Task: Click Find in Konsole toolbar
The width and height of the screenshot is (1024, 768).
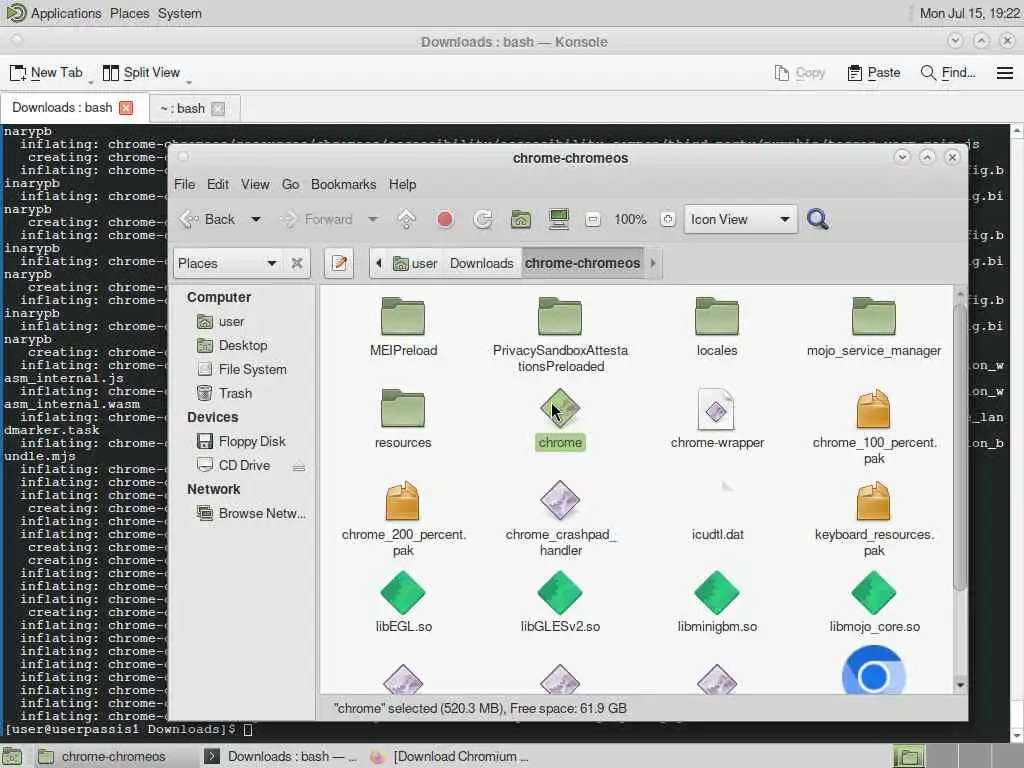Action: click(x=948, y=72)
